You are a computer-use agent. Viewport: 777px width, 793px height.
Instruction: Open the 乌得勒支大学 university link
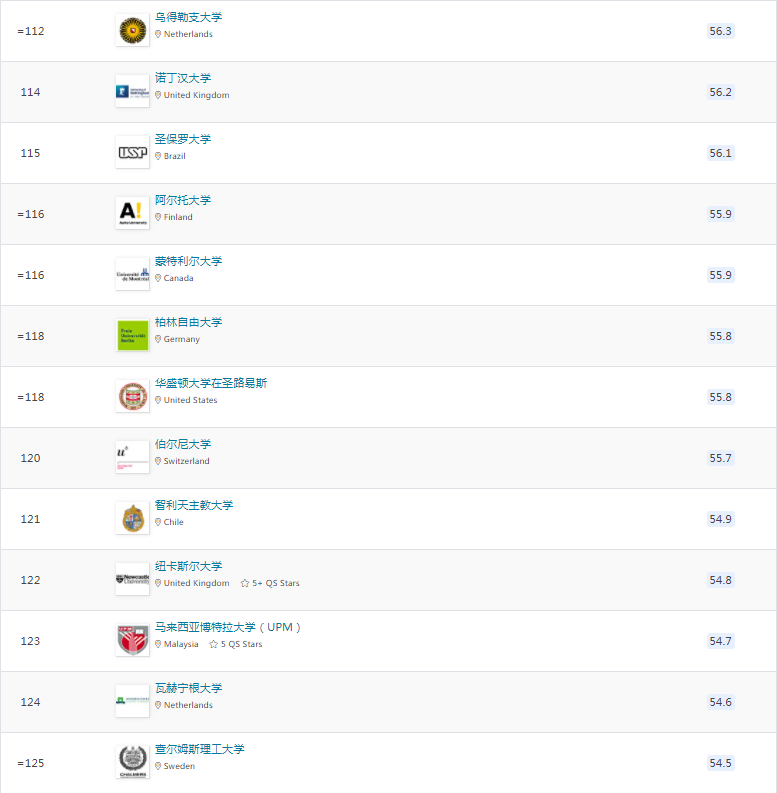click(188, 17)
